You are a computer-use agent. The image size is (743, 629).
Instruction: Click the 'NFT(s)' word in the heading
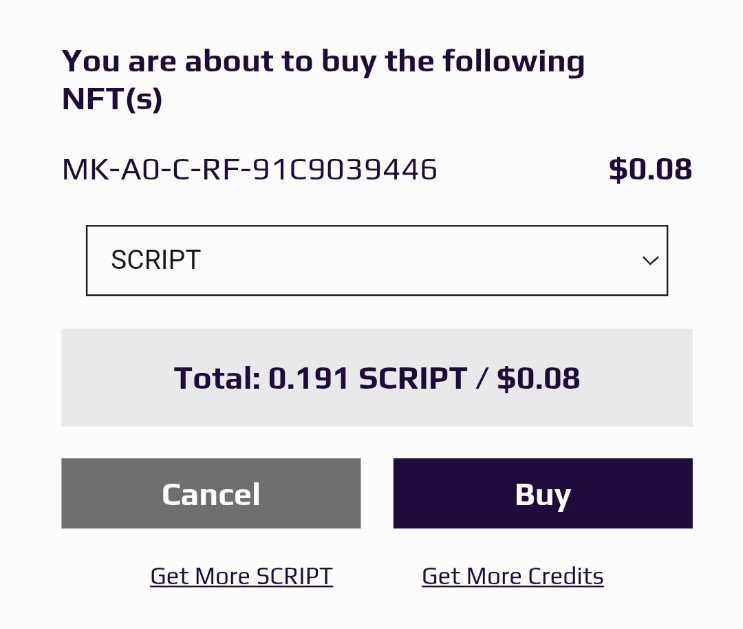click(x=112, y=99)
